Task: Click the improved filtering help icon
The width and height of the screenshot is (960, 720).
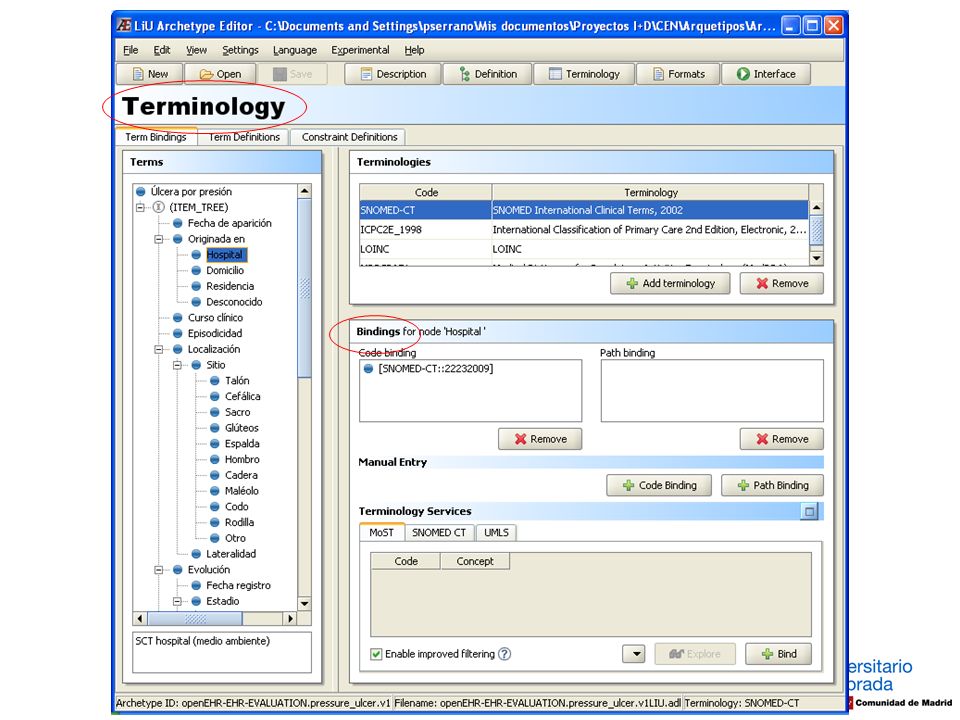Action: (504, 654)
